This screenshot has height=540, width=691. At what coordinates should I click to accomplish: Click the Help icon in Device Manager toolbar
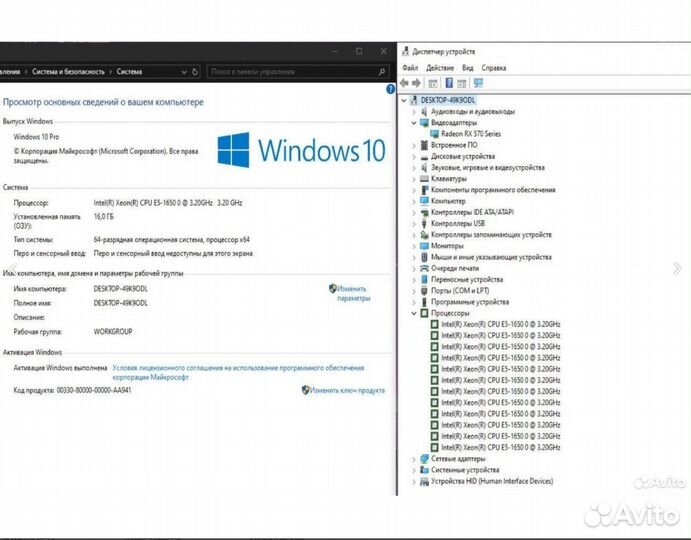(x=449, y=83)
